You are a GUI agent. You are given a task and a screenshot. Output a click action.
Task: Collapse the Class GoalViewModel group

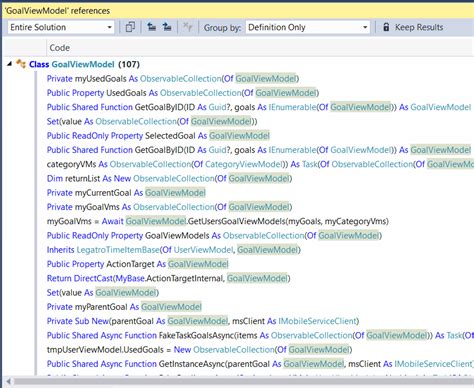9,64
